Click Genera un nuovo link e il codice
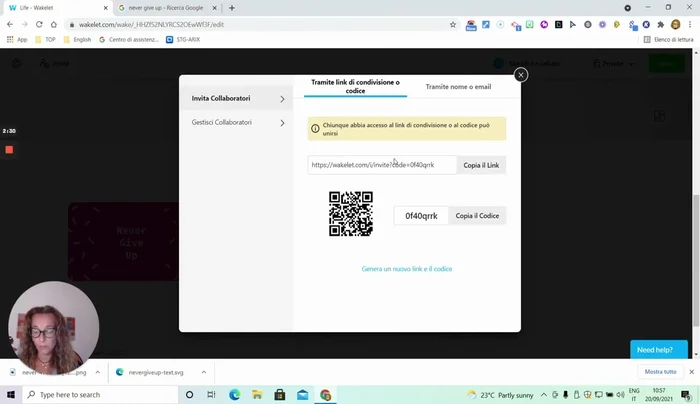This screenshot has width=700, height=404. click(x=407, y=269)
